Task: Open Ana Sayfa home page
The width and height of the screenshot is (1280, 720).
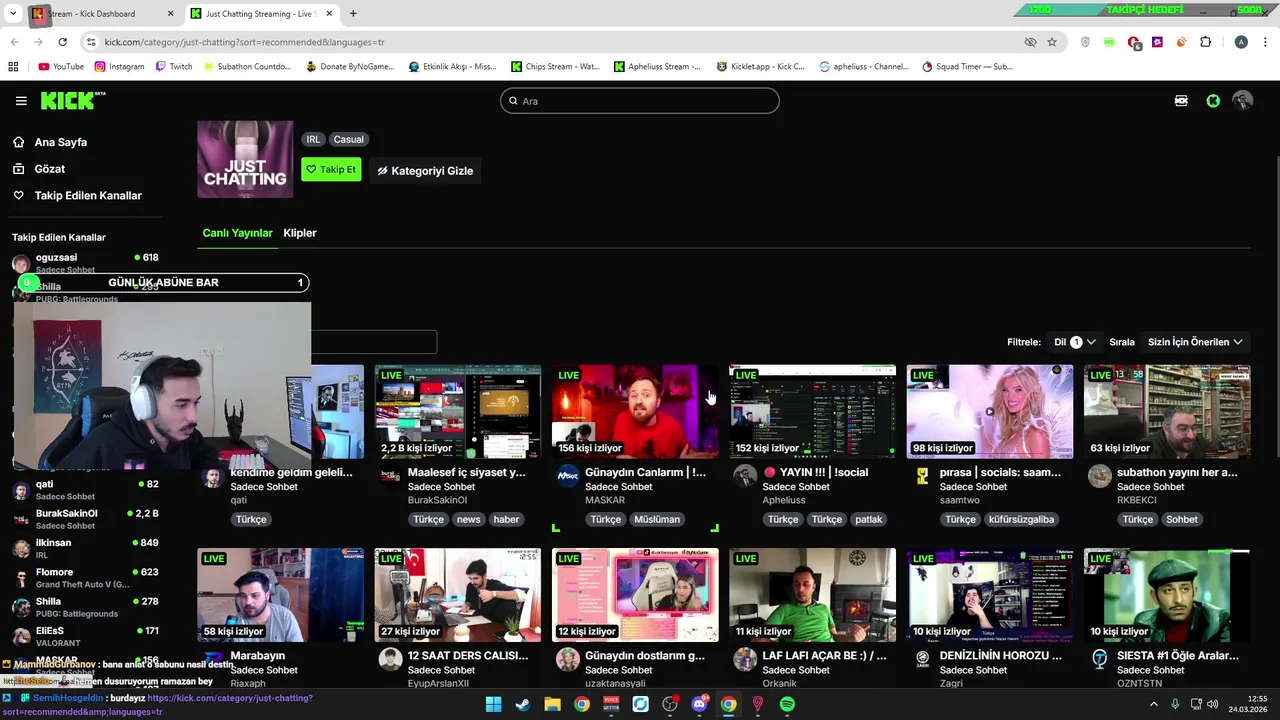Action: point(60,142)
